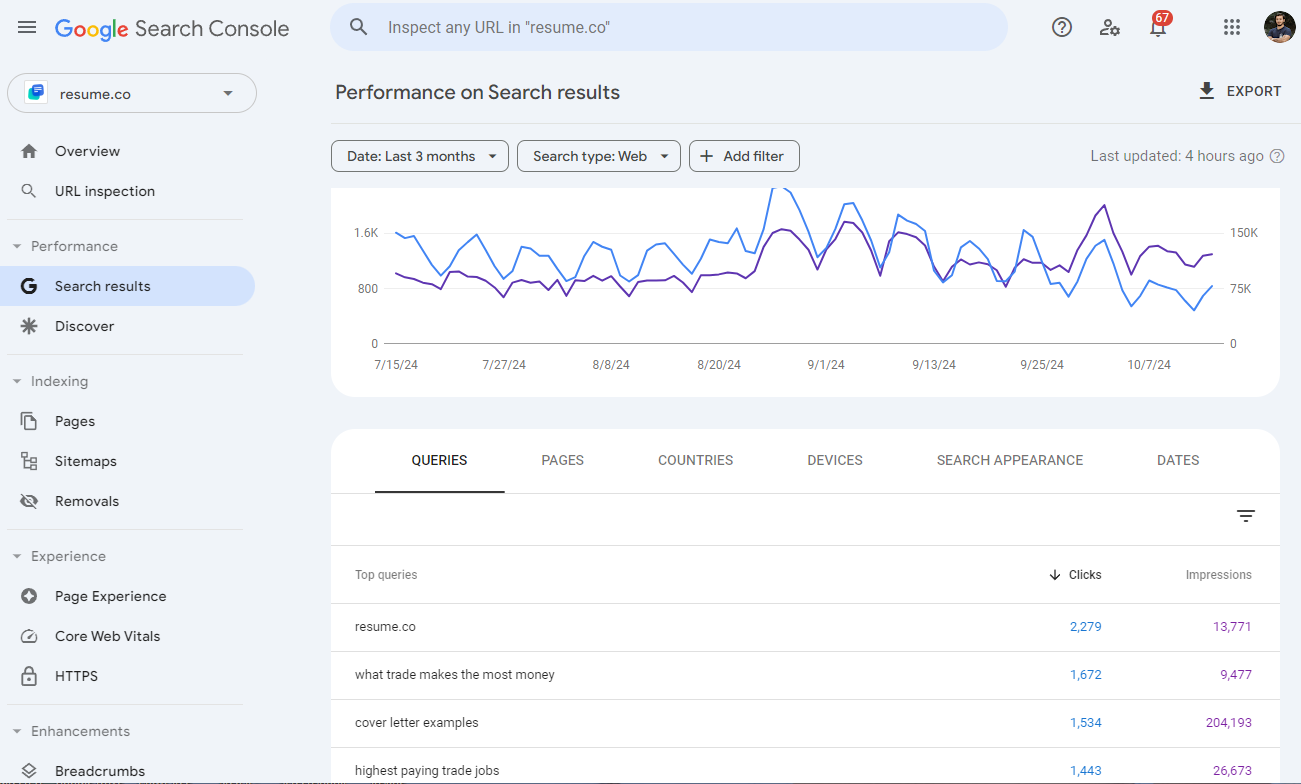Open the Search type Web dropdown

(598, 156)
